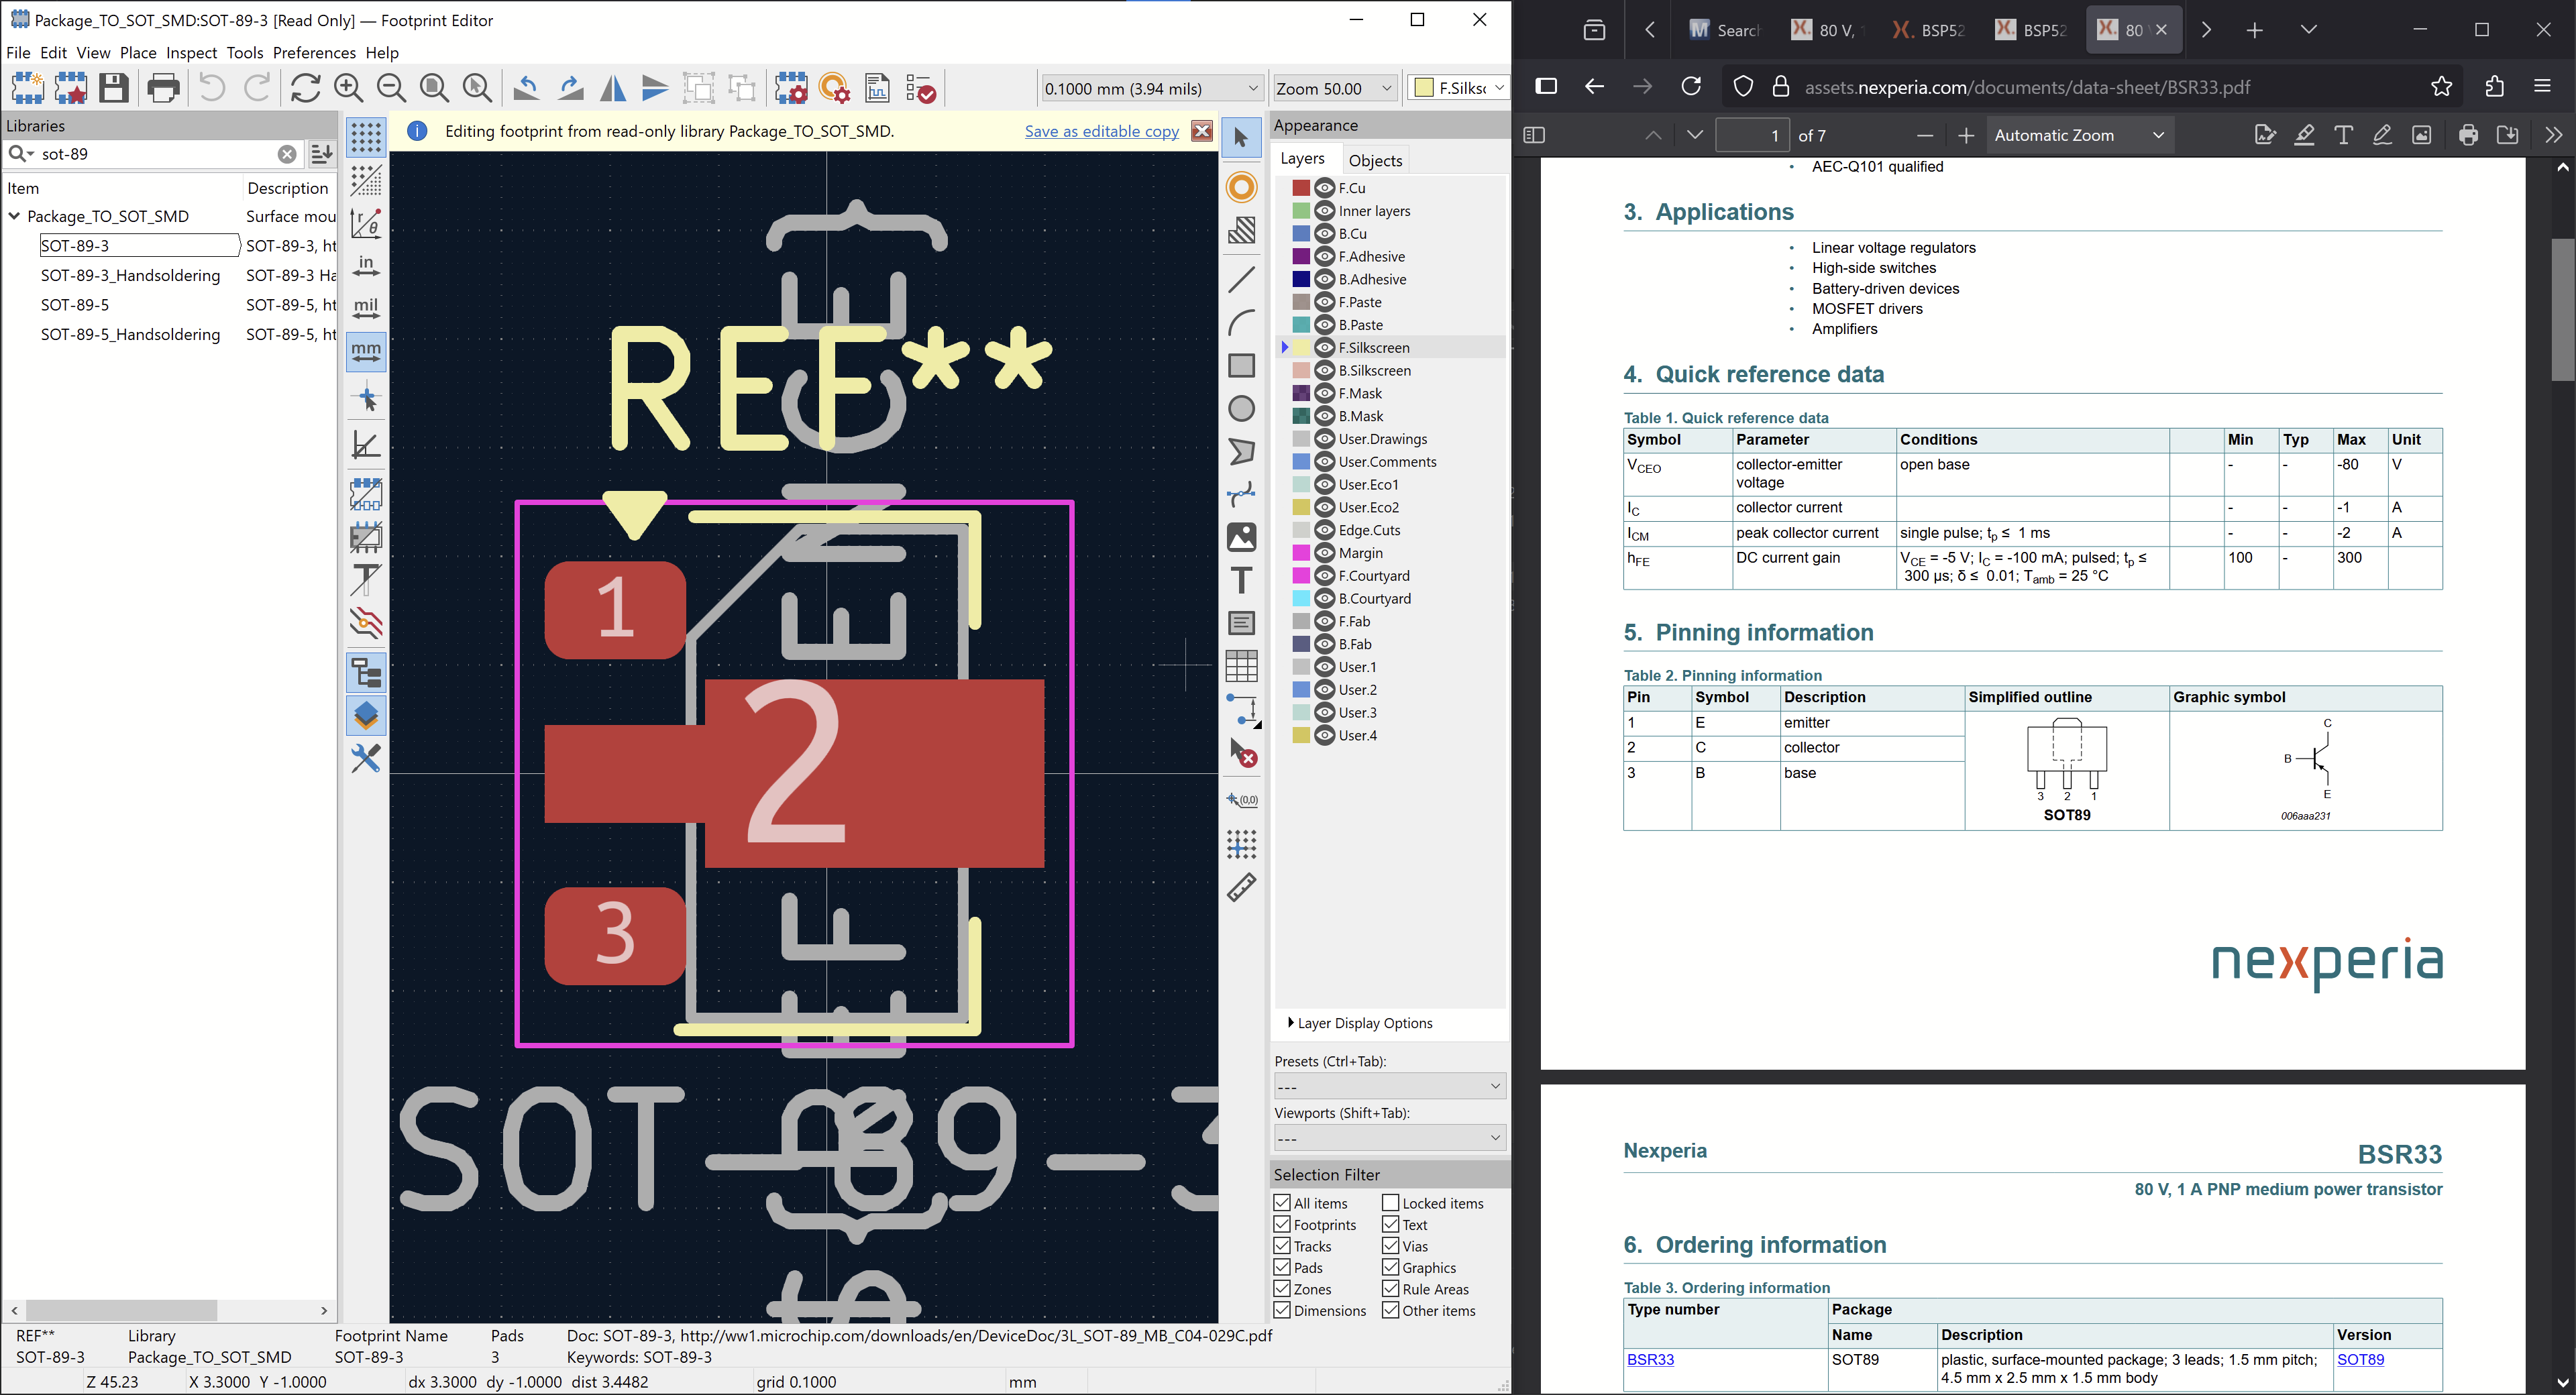Select the Draw line tool

(x=1241, y=280)
